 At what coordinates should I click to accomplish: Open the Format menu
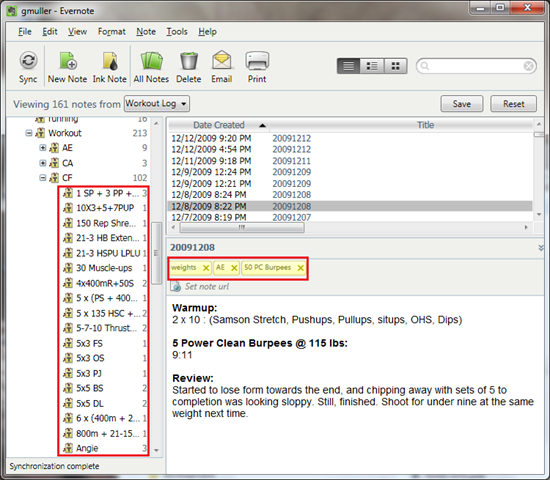pyautogui.click(x=112, y=32)
